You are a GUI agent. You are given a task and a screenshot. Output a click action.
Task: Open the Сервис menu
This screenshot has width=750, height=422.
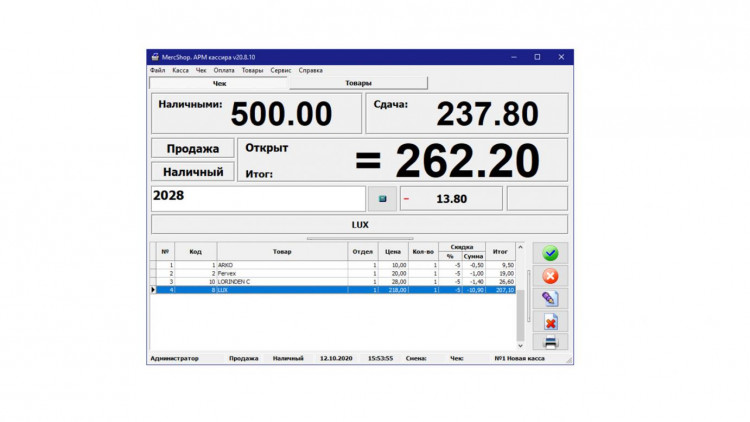[281, 71]
